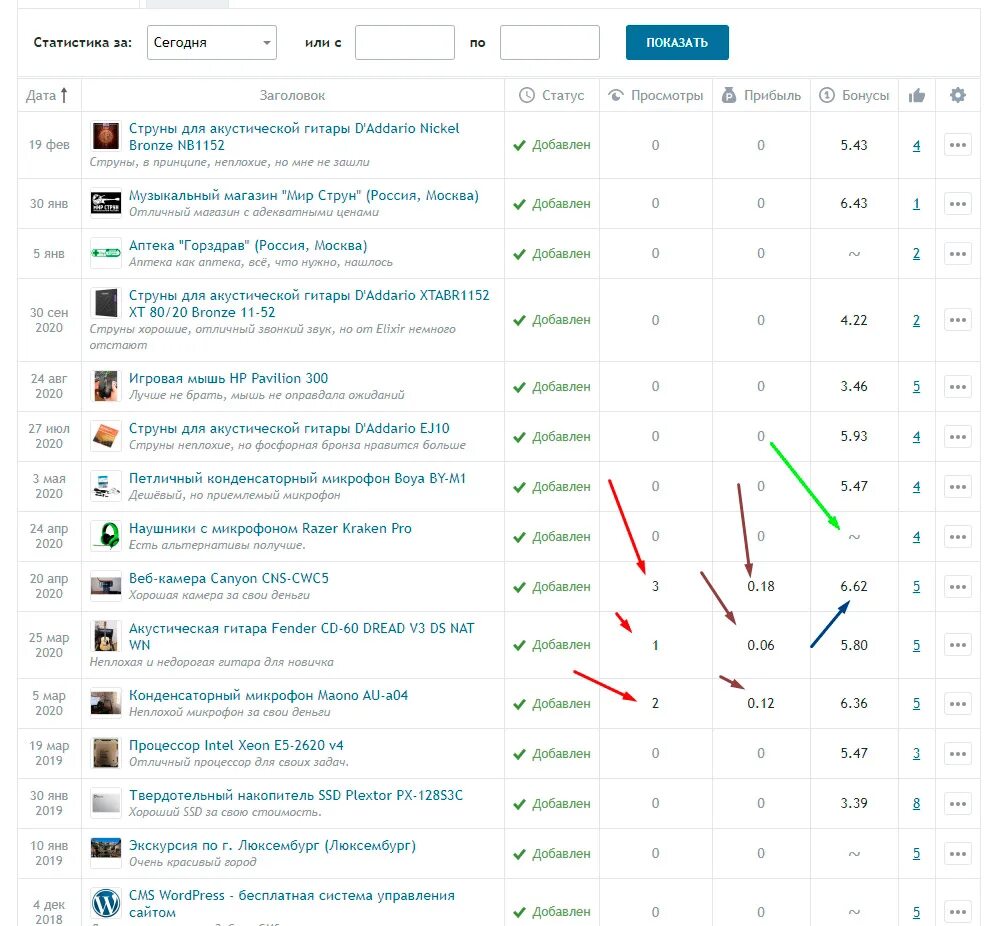Click the Заголовок column header
This screenshot has width=1005, height=926.
coord(292,95)
